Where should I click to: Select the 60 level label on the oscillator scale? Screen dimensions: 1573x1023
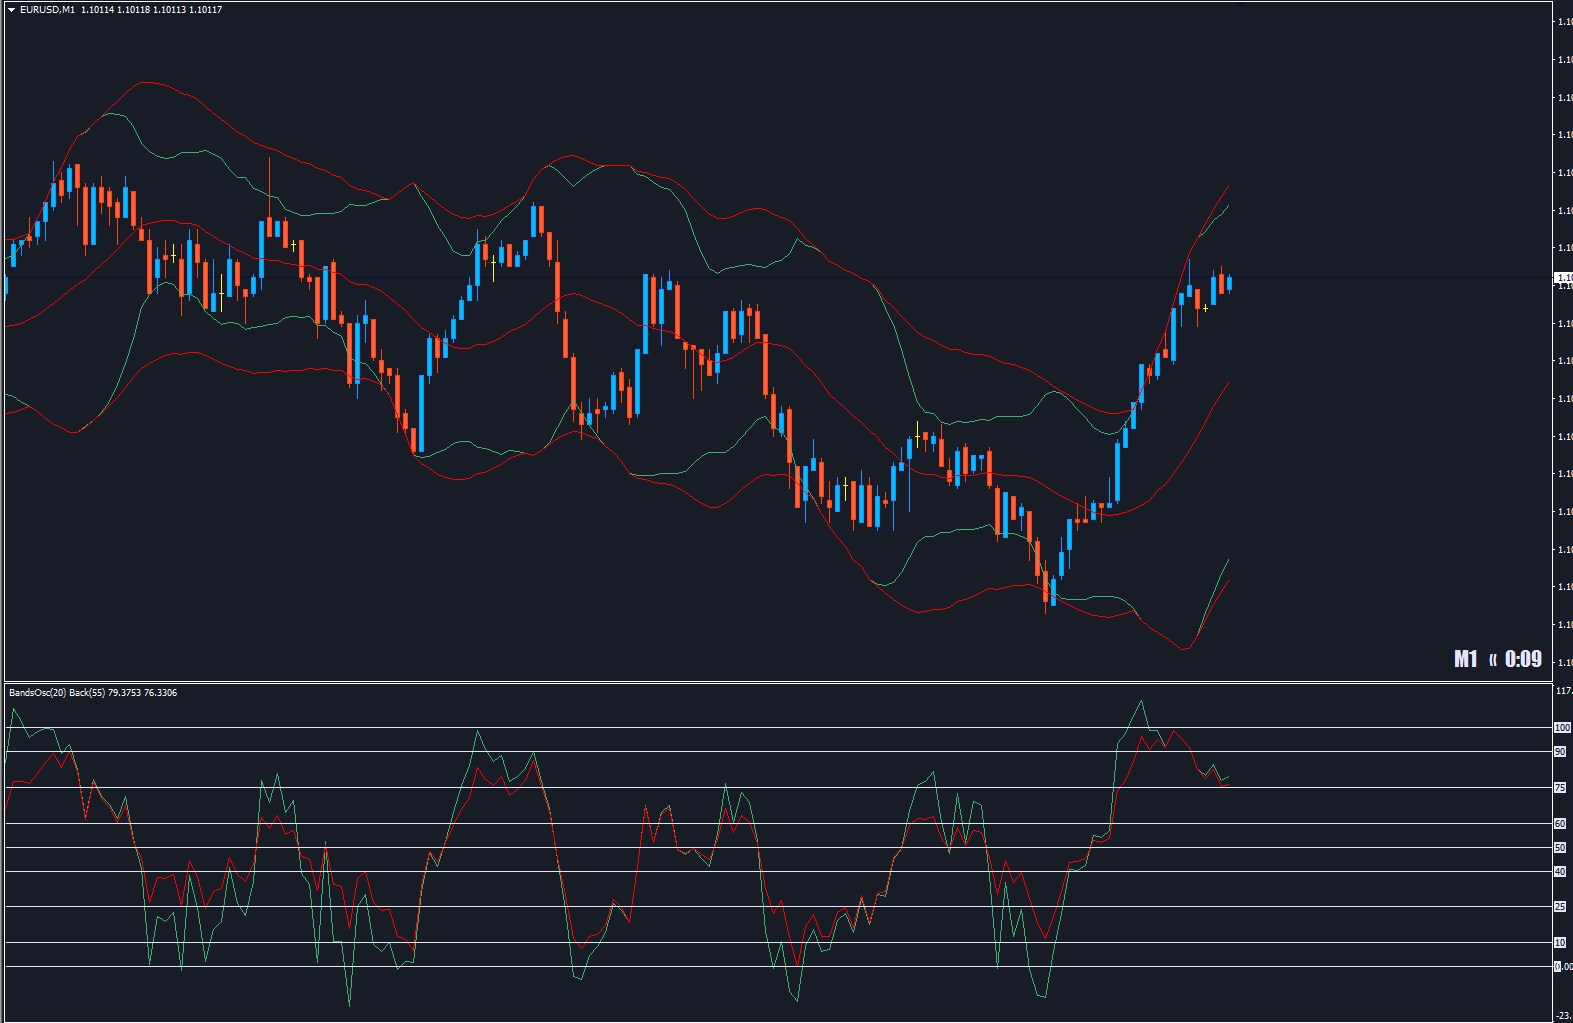1560,824
